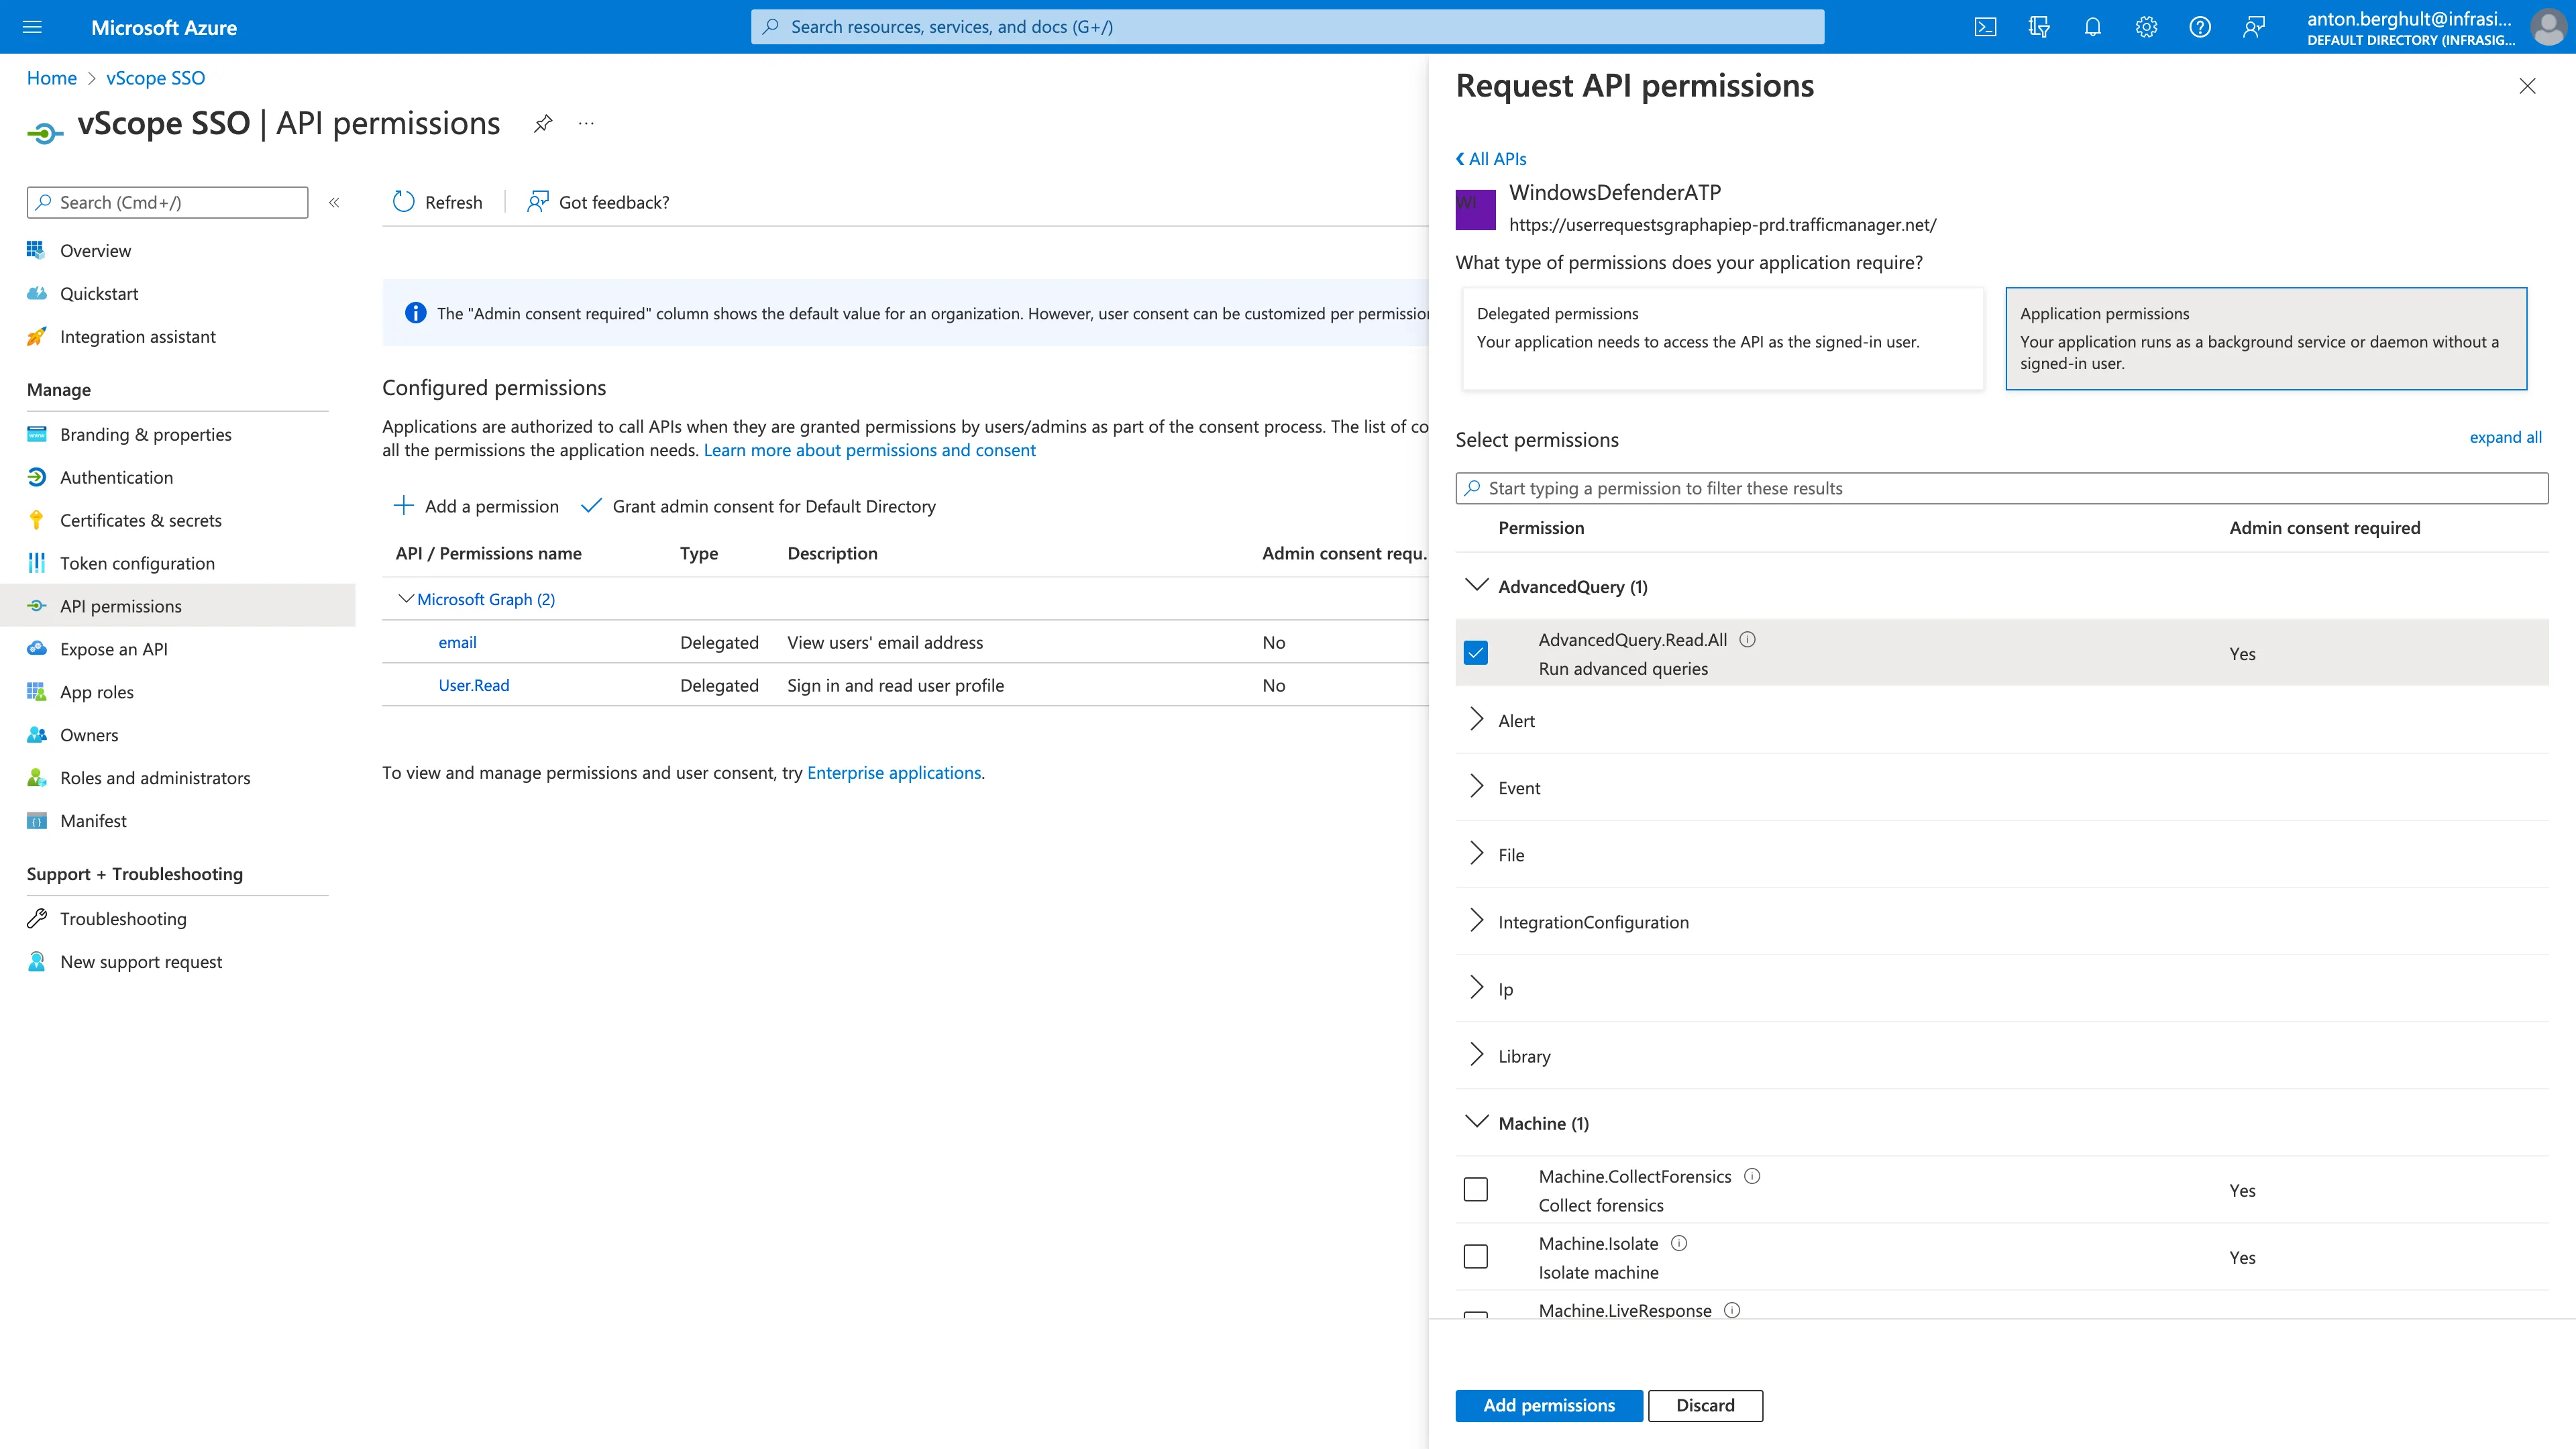
Task: Click the Home breadcrumb link
Action: click(52, 78)
